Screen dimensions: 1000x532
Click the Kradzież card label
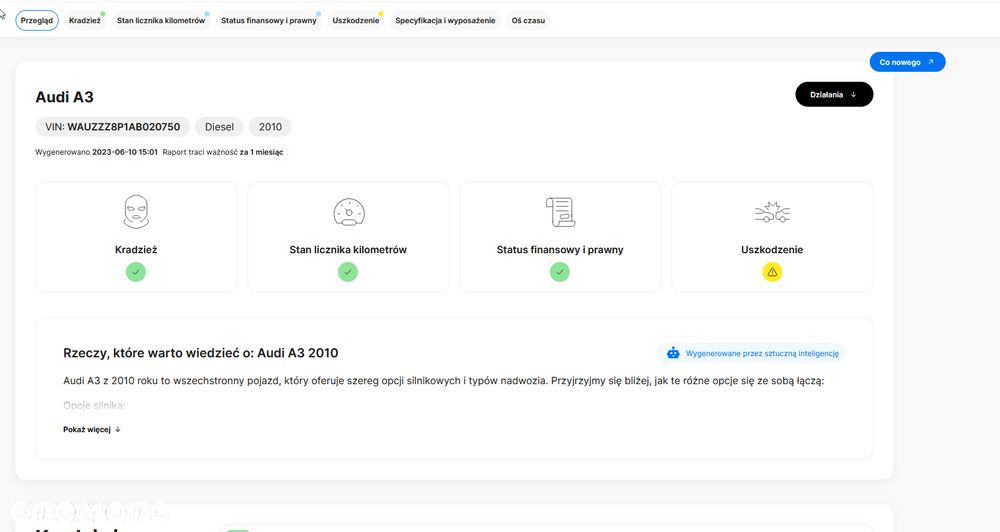click(x=136, y=249)
